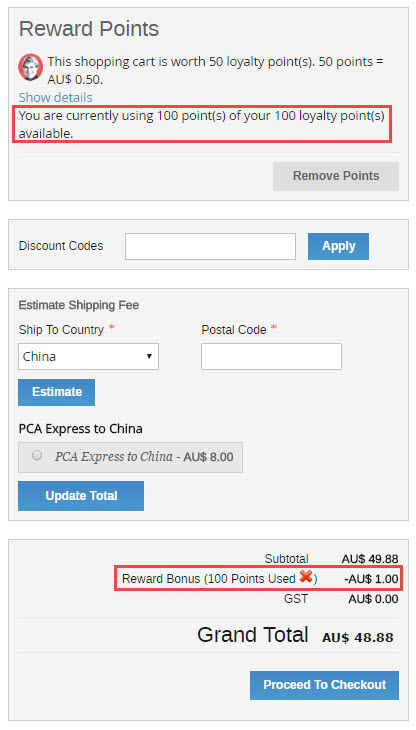
Task: Click the Subtotal amount AU$ 49.88
Action: click(370, 559)
